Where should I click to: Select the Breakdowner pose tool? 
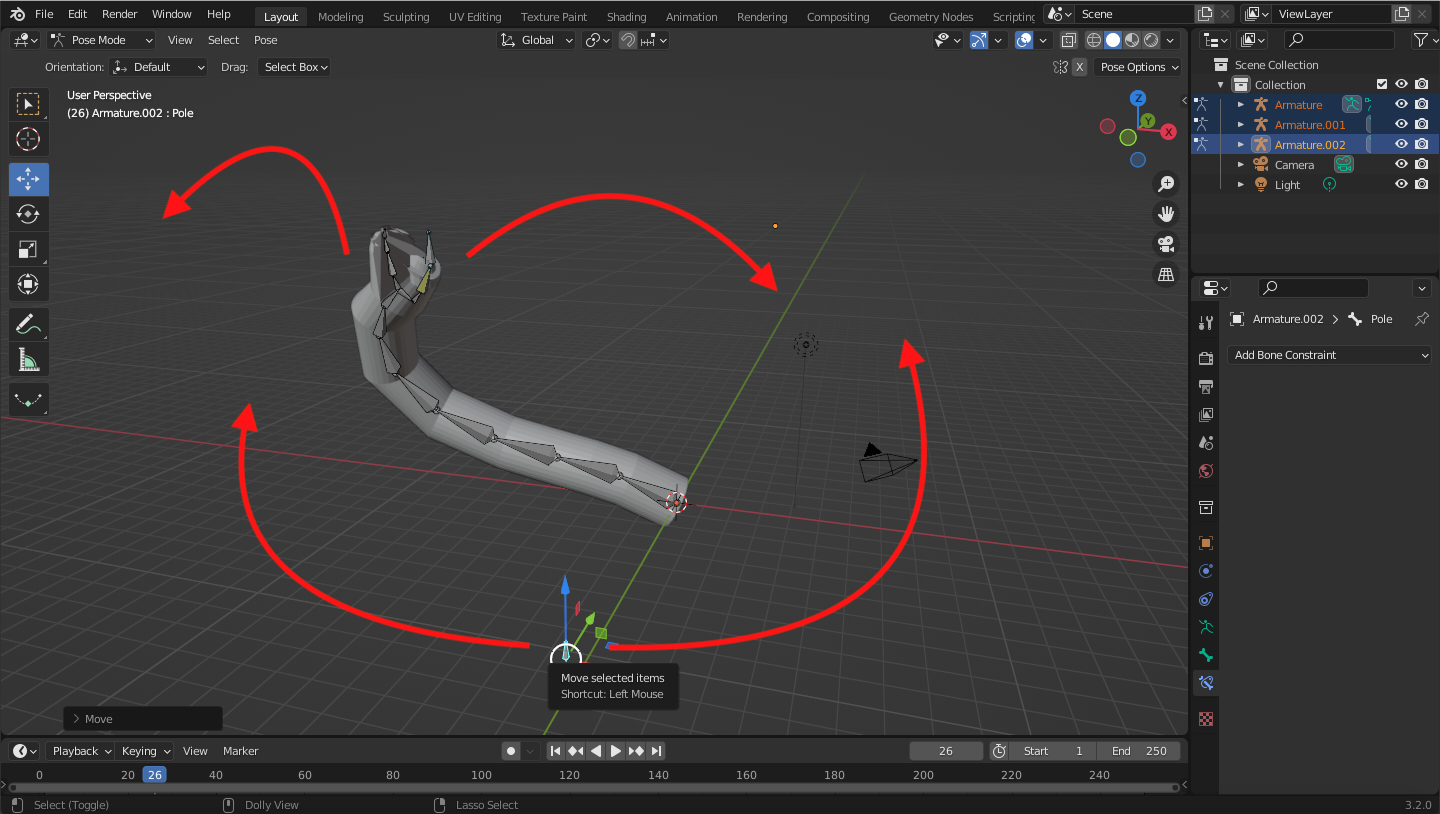coord(28,399)
